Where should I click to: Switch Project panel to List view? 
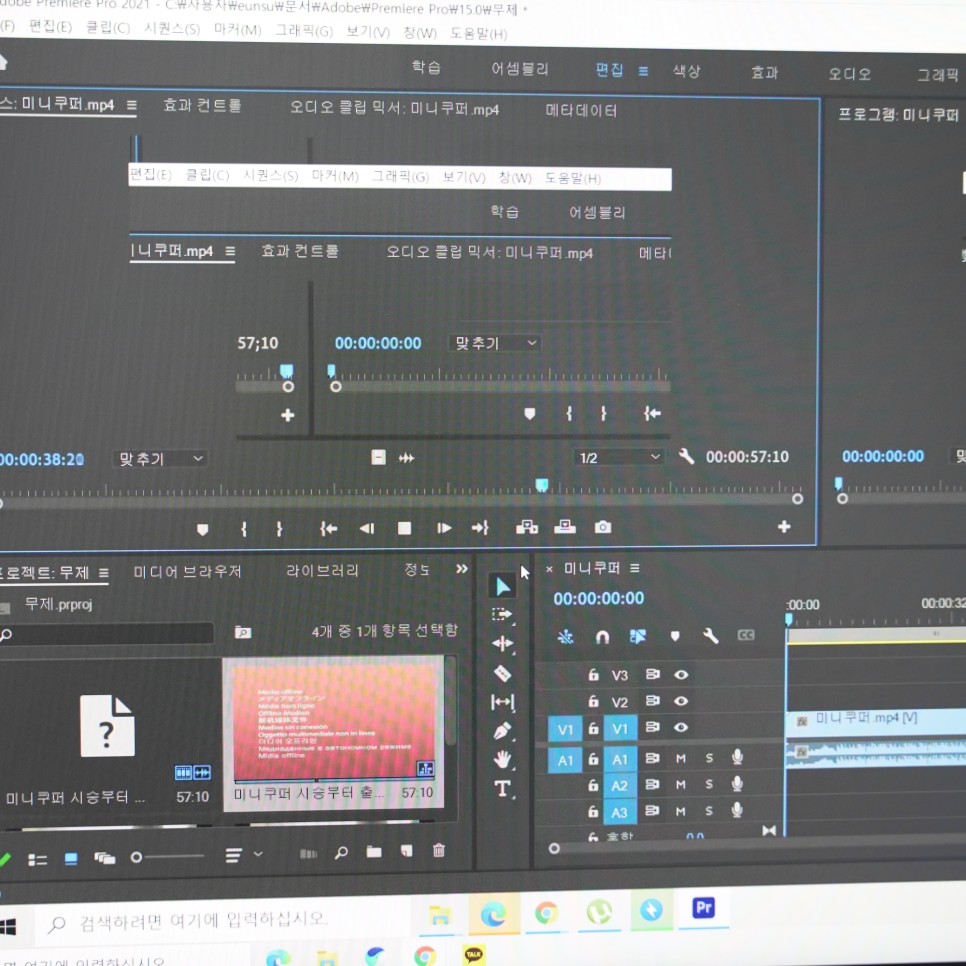(38, 859)
